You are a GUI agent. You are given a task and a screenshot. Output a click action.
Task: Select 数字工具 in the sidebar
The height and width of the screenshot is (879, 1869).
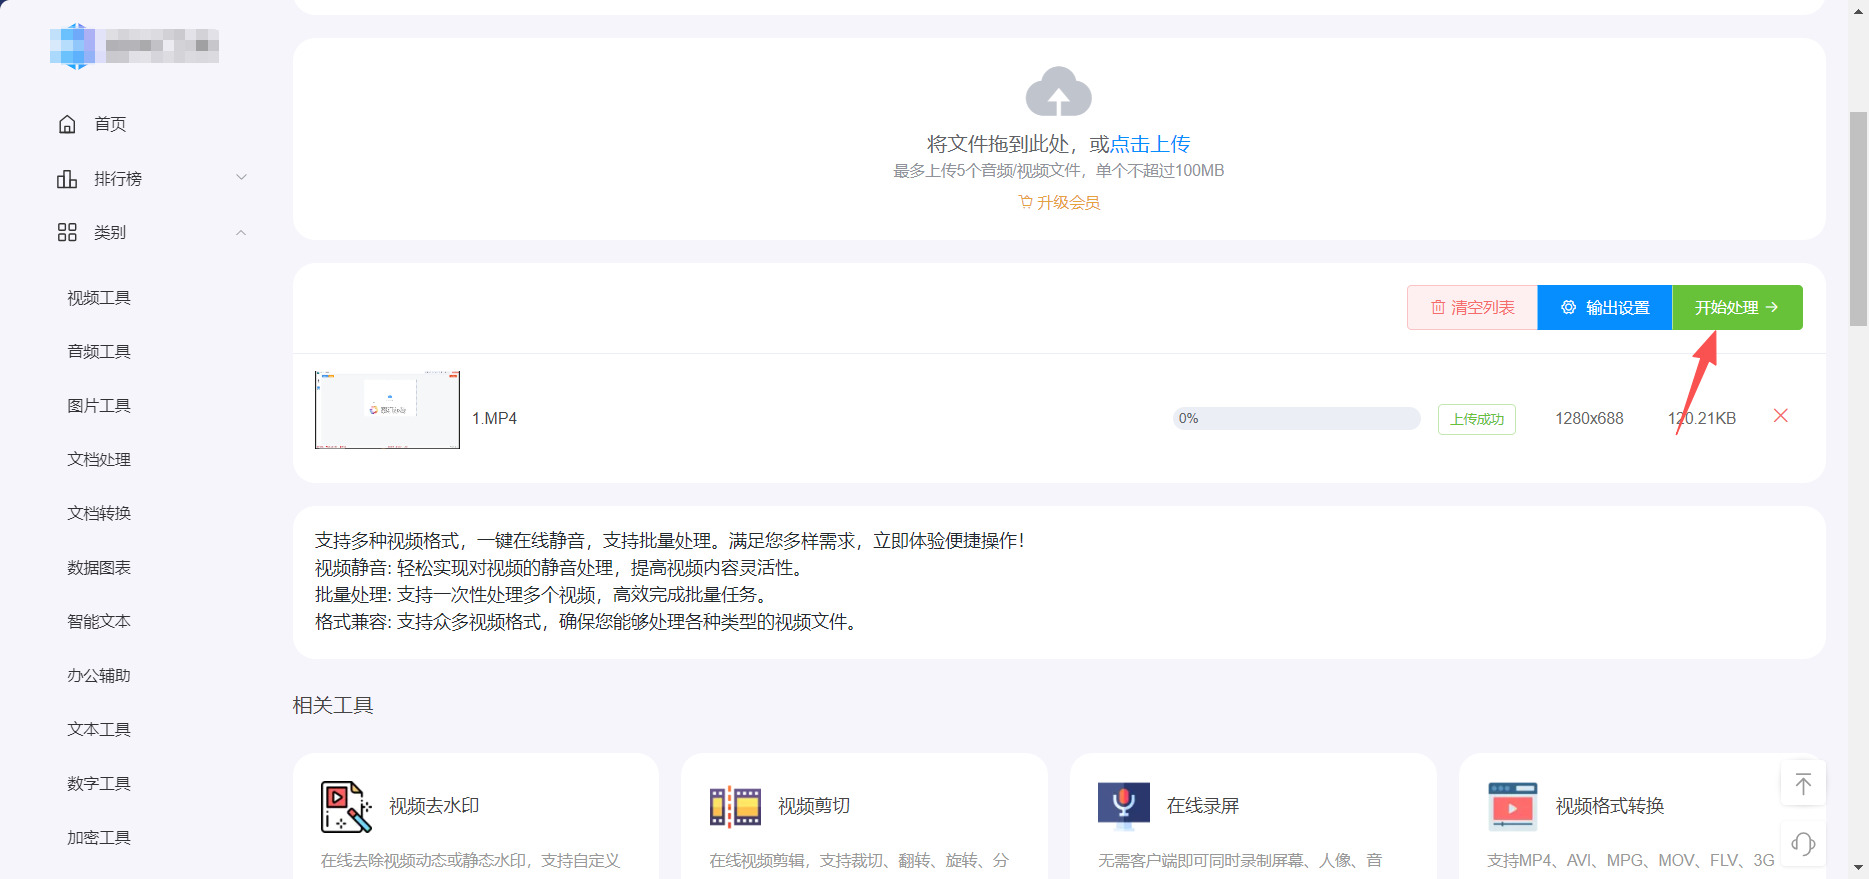(x=99, y=784)
